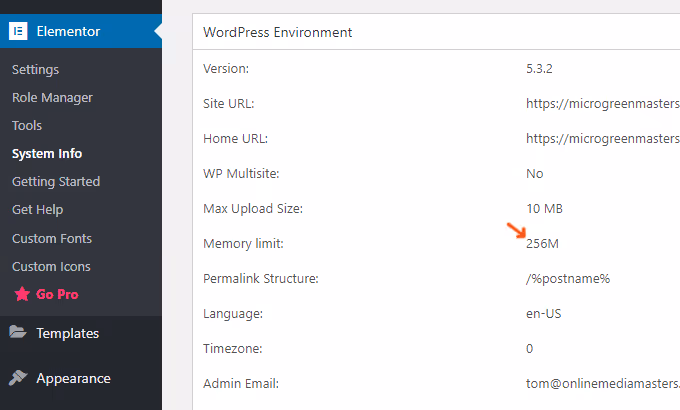Open the Tools submenu item
Image resolution: width=680 pixels, height=410 pixels.
27,125
